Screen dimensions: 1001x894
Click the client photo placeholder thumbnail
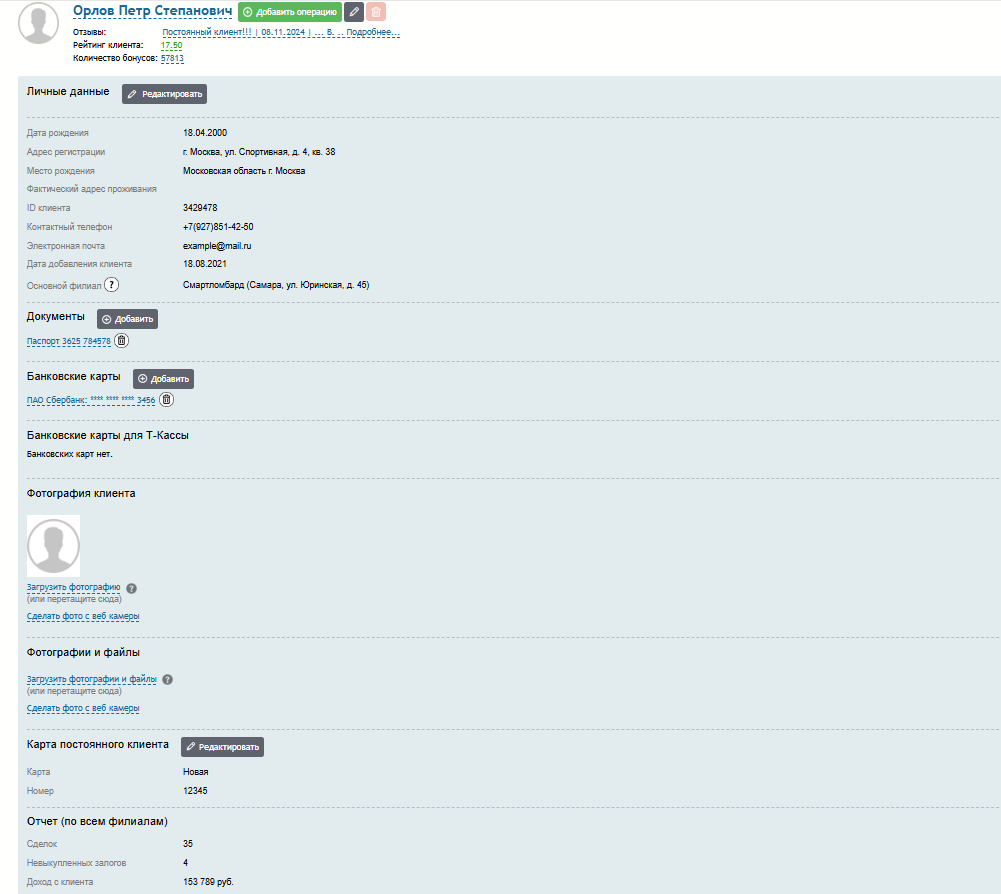click(53, 546)
